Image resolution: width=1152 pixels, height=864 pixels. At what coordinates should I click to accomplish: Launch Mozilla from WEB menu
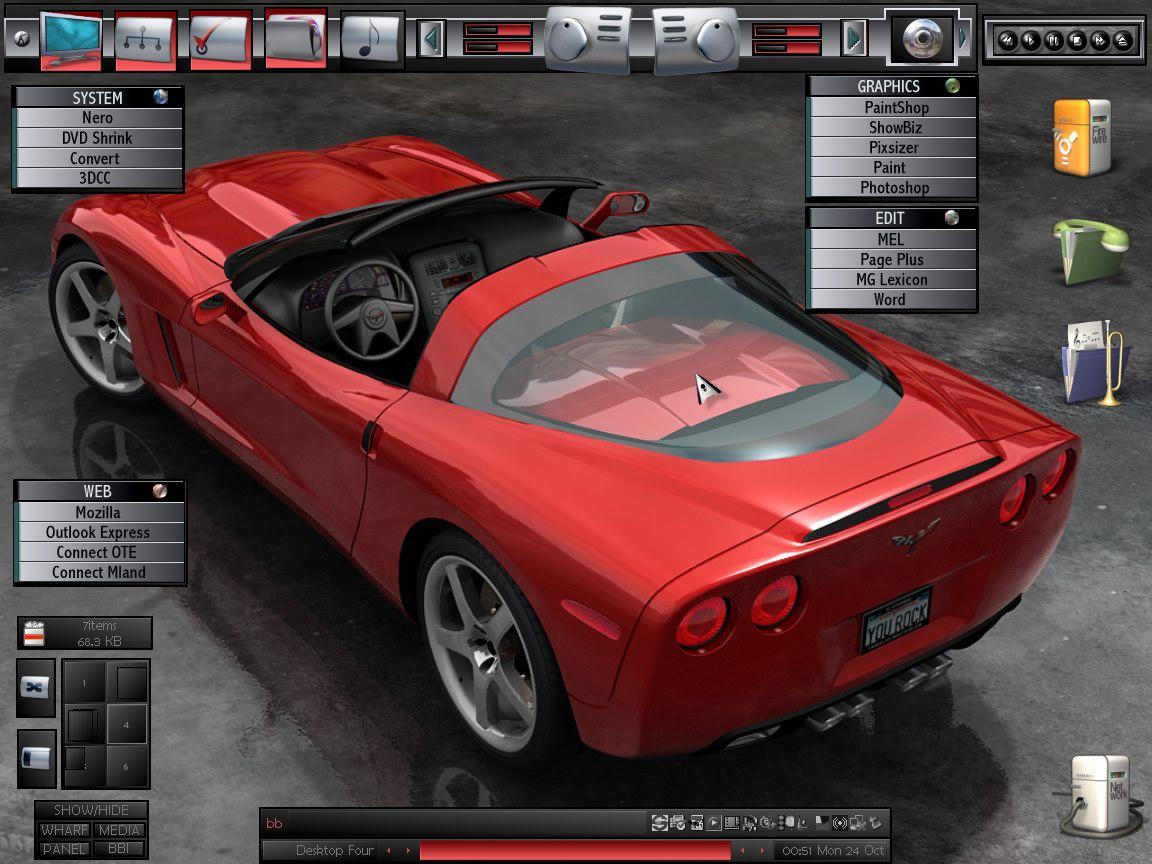101,512
